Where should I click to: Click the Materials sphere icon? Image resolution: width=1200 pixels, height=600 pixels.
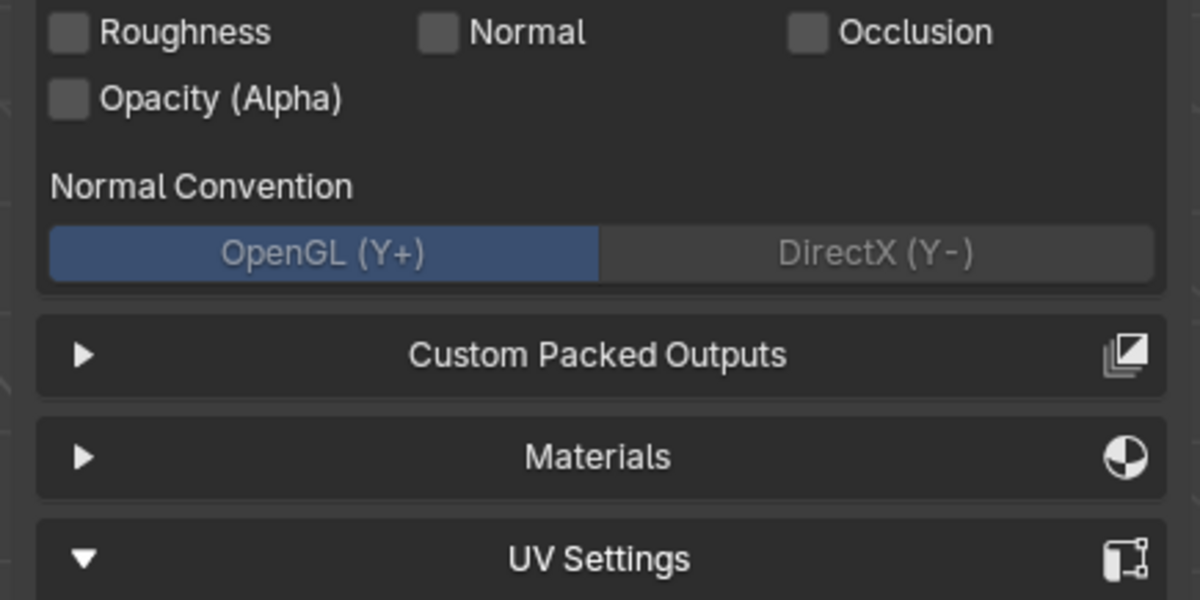pos(1125,458)
